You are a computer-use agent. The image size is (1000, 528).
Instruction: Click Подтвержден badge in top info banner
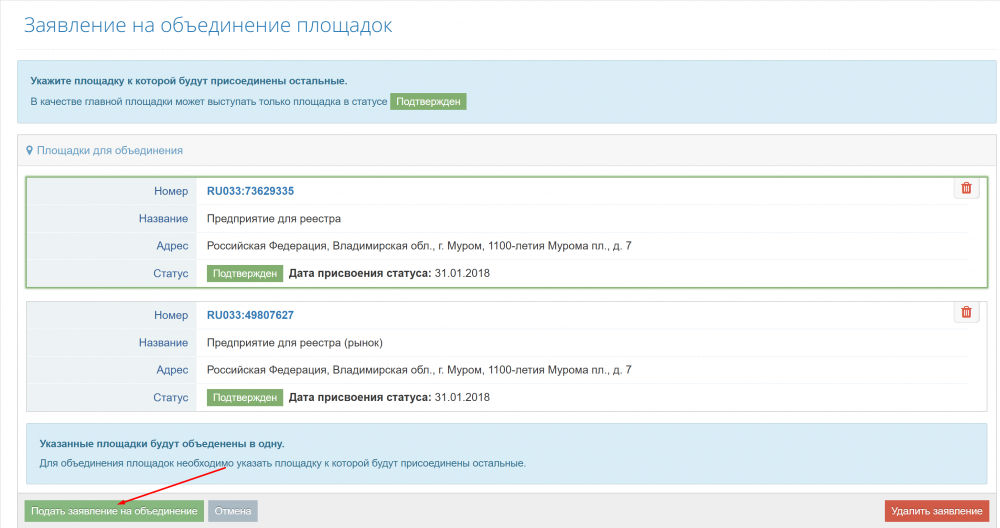coord(428,102)
